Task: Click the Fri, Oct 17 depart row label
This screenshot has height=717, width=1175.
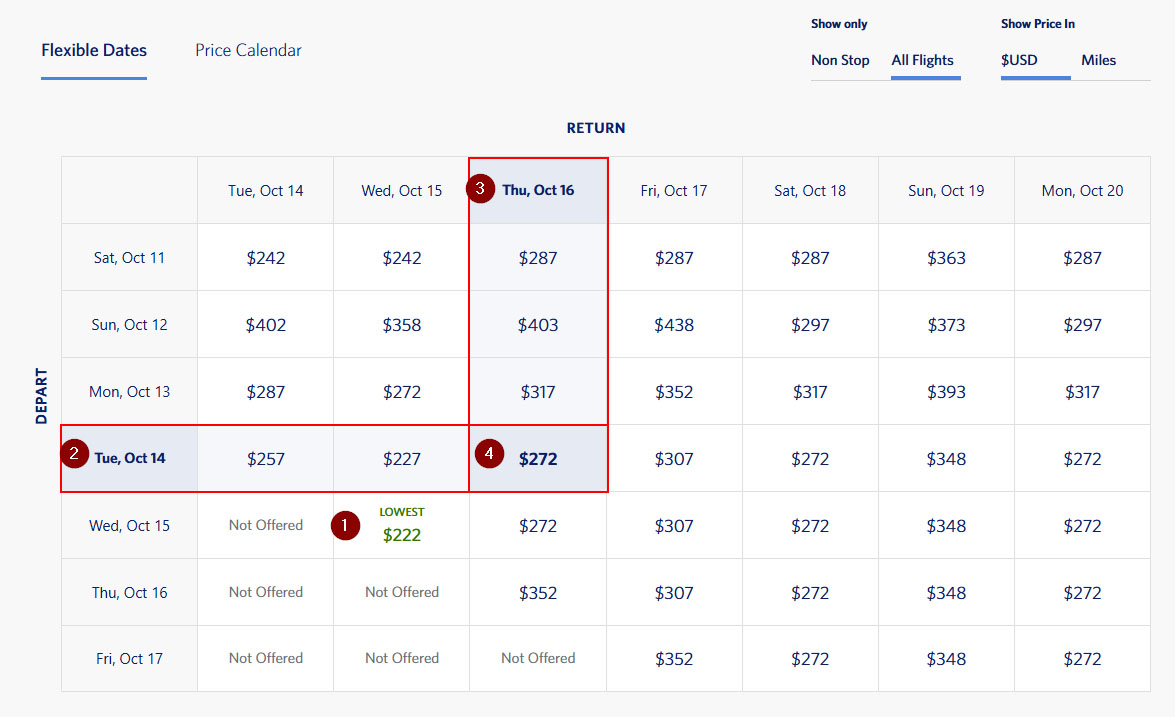Action: [130, 658]
